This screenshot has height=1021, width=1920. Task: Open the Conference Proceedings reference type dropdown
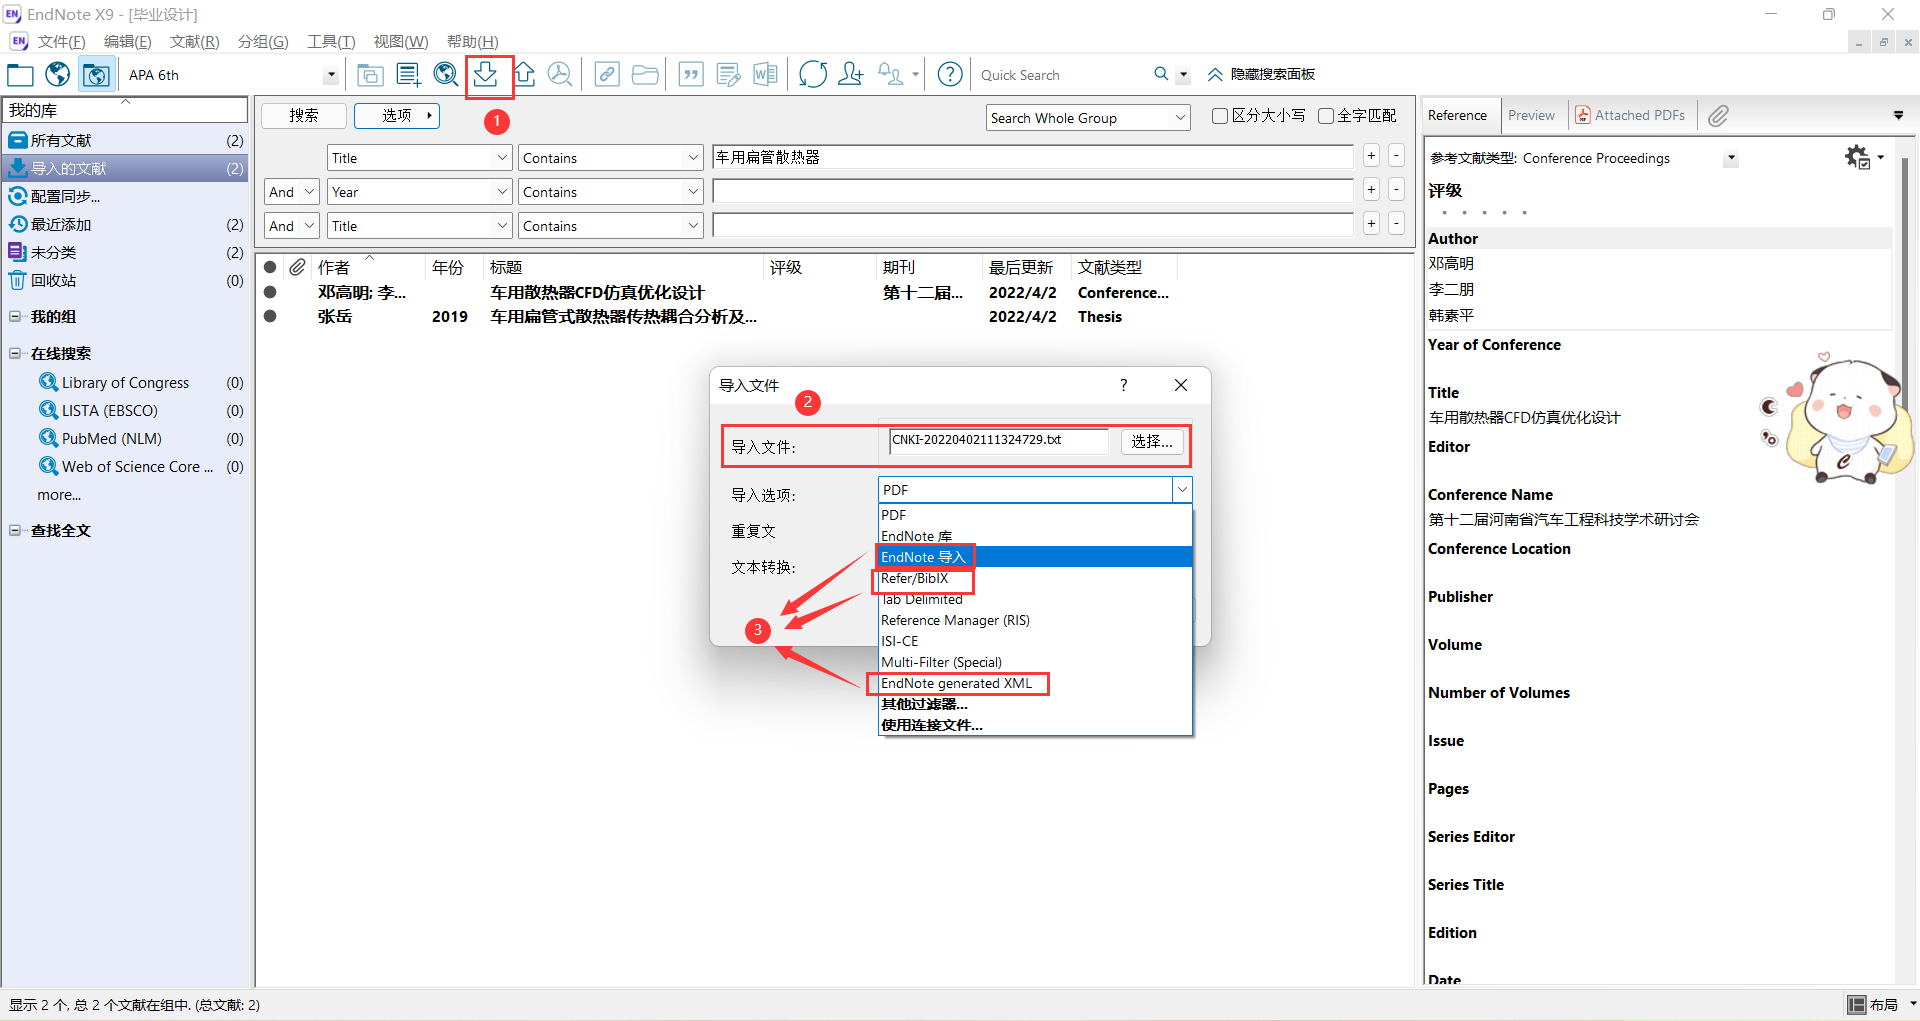(x=1731, y=158)
